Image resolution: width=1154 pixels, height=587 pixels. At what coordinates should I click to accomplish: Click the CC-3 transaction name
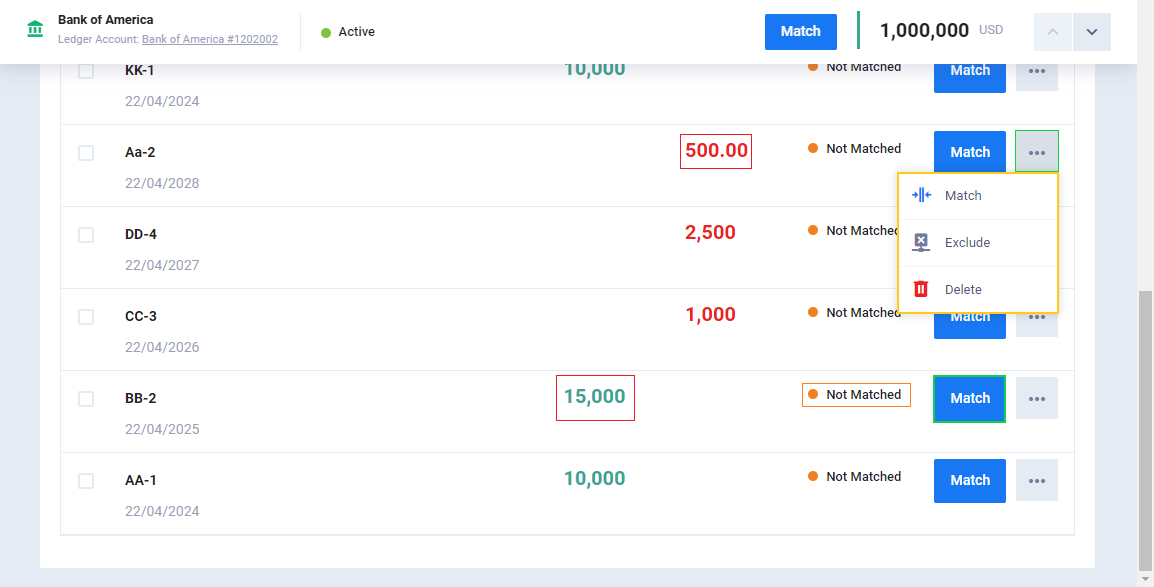(141, 317)
